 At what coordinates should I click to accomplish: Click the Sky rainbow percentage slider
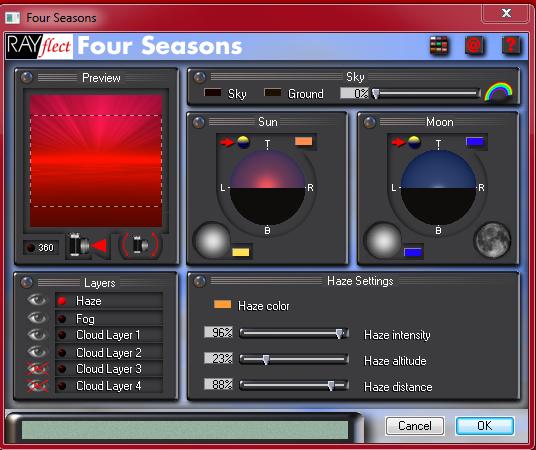point(426,93)
